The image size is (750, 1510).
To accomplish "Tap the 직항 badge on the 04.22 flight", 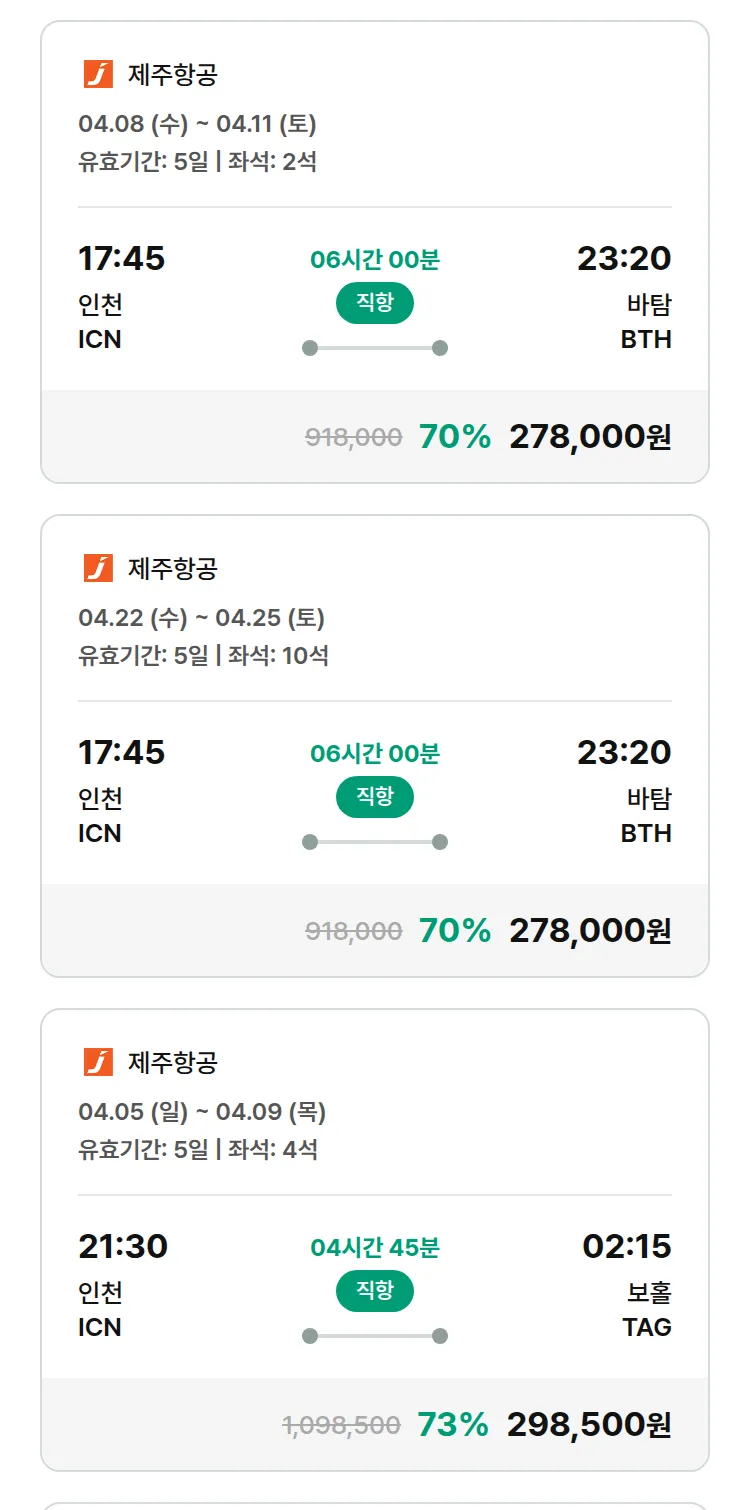I will click(x=375, y=797).
